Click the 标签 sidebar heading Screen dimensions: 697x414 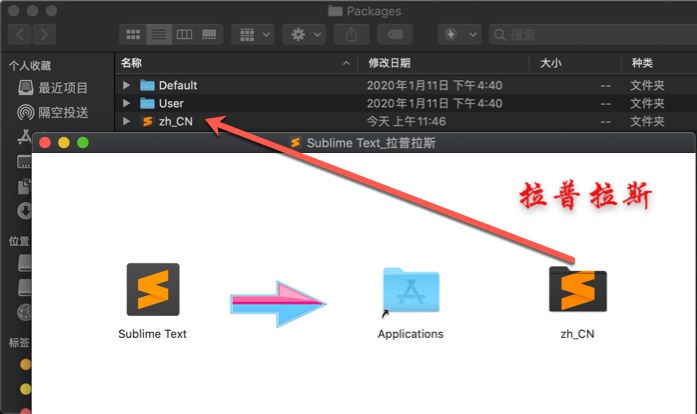(x=19, y=343)
